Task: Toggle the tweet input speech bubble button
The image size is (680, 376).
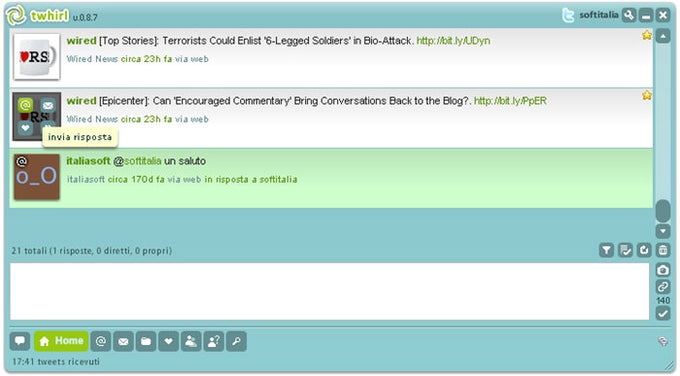Action: point(20,341)
